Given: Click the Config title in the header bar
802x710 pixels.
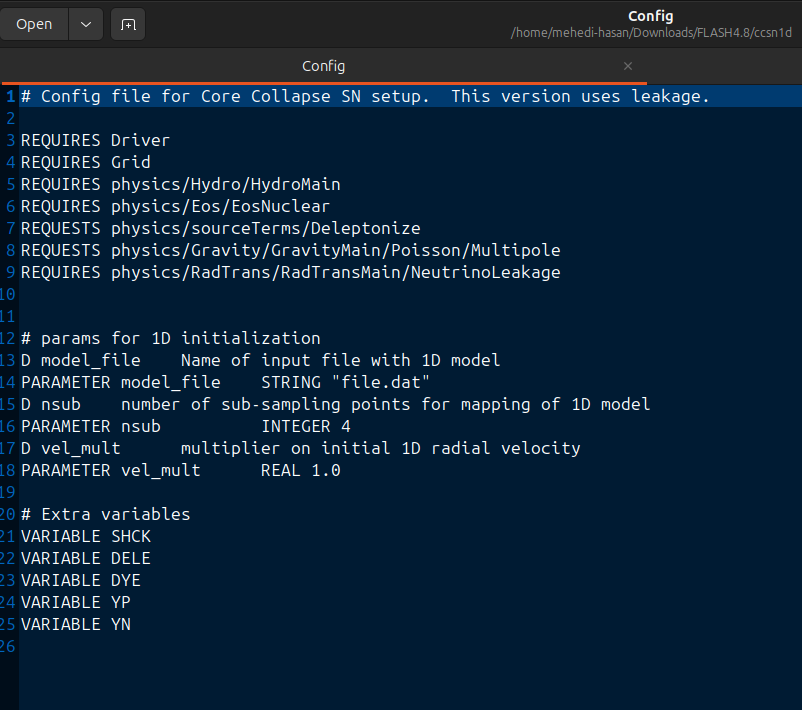Looking at the screenshot, I should [651, 16].
